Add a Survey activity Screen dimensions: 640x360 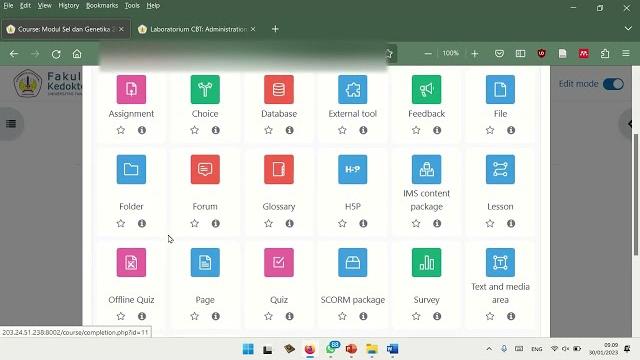(427, 262)
